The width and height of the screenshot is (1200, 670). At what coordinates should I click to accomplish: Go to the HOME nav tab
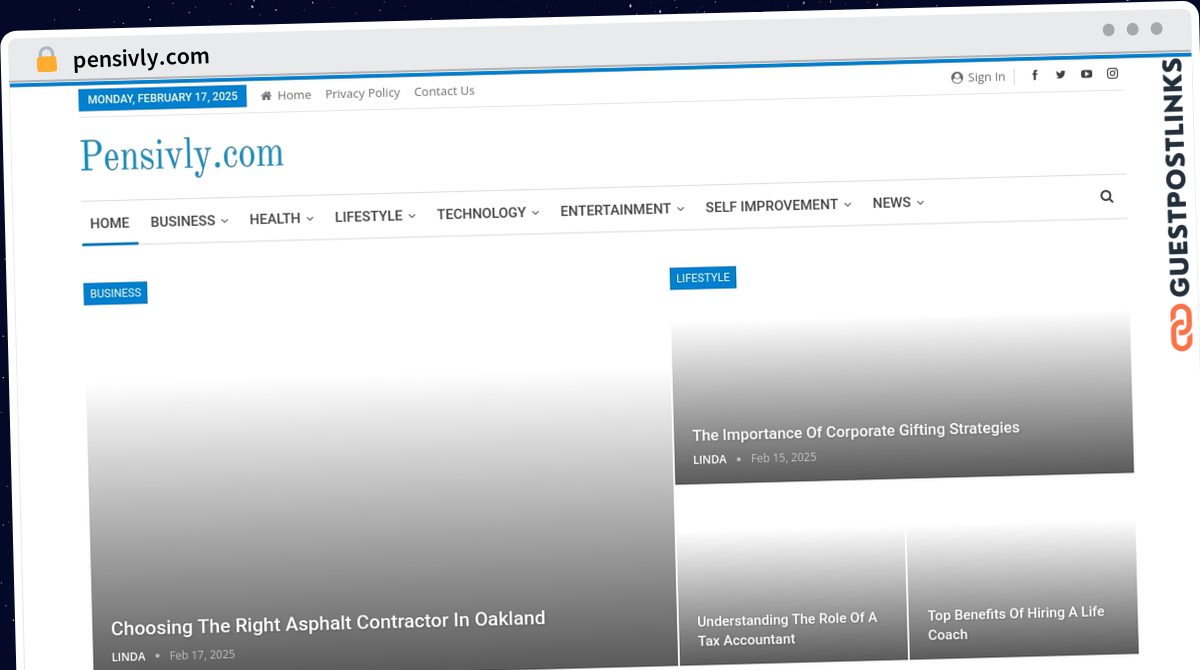pos(110,223)
